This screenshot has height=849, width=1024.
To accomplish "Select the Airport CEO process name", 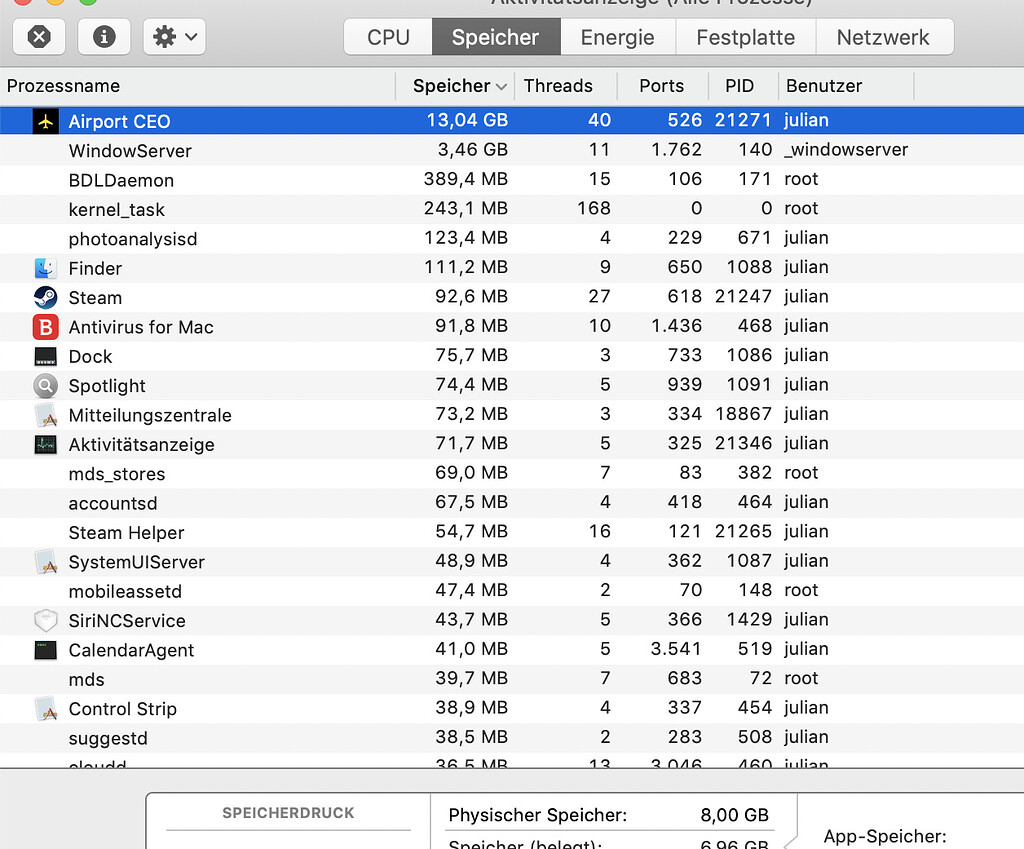I will 119,121.
